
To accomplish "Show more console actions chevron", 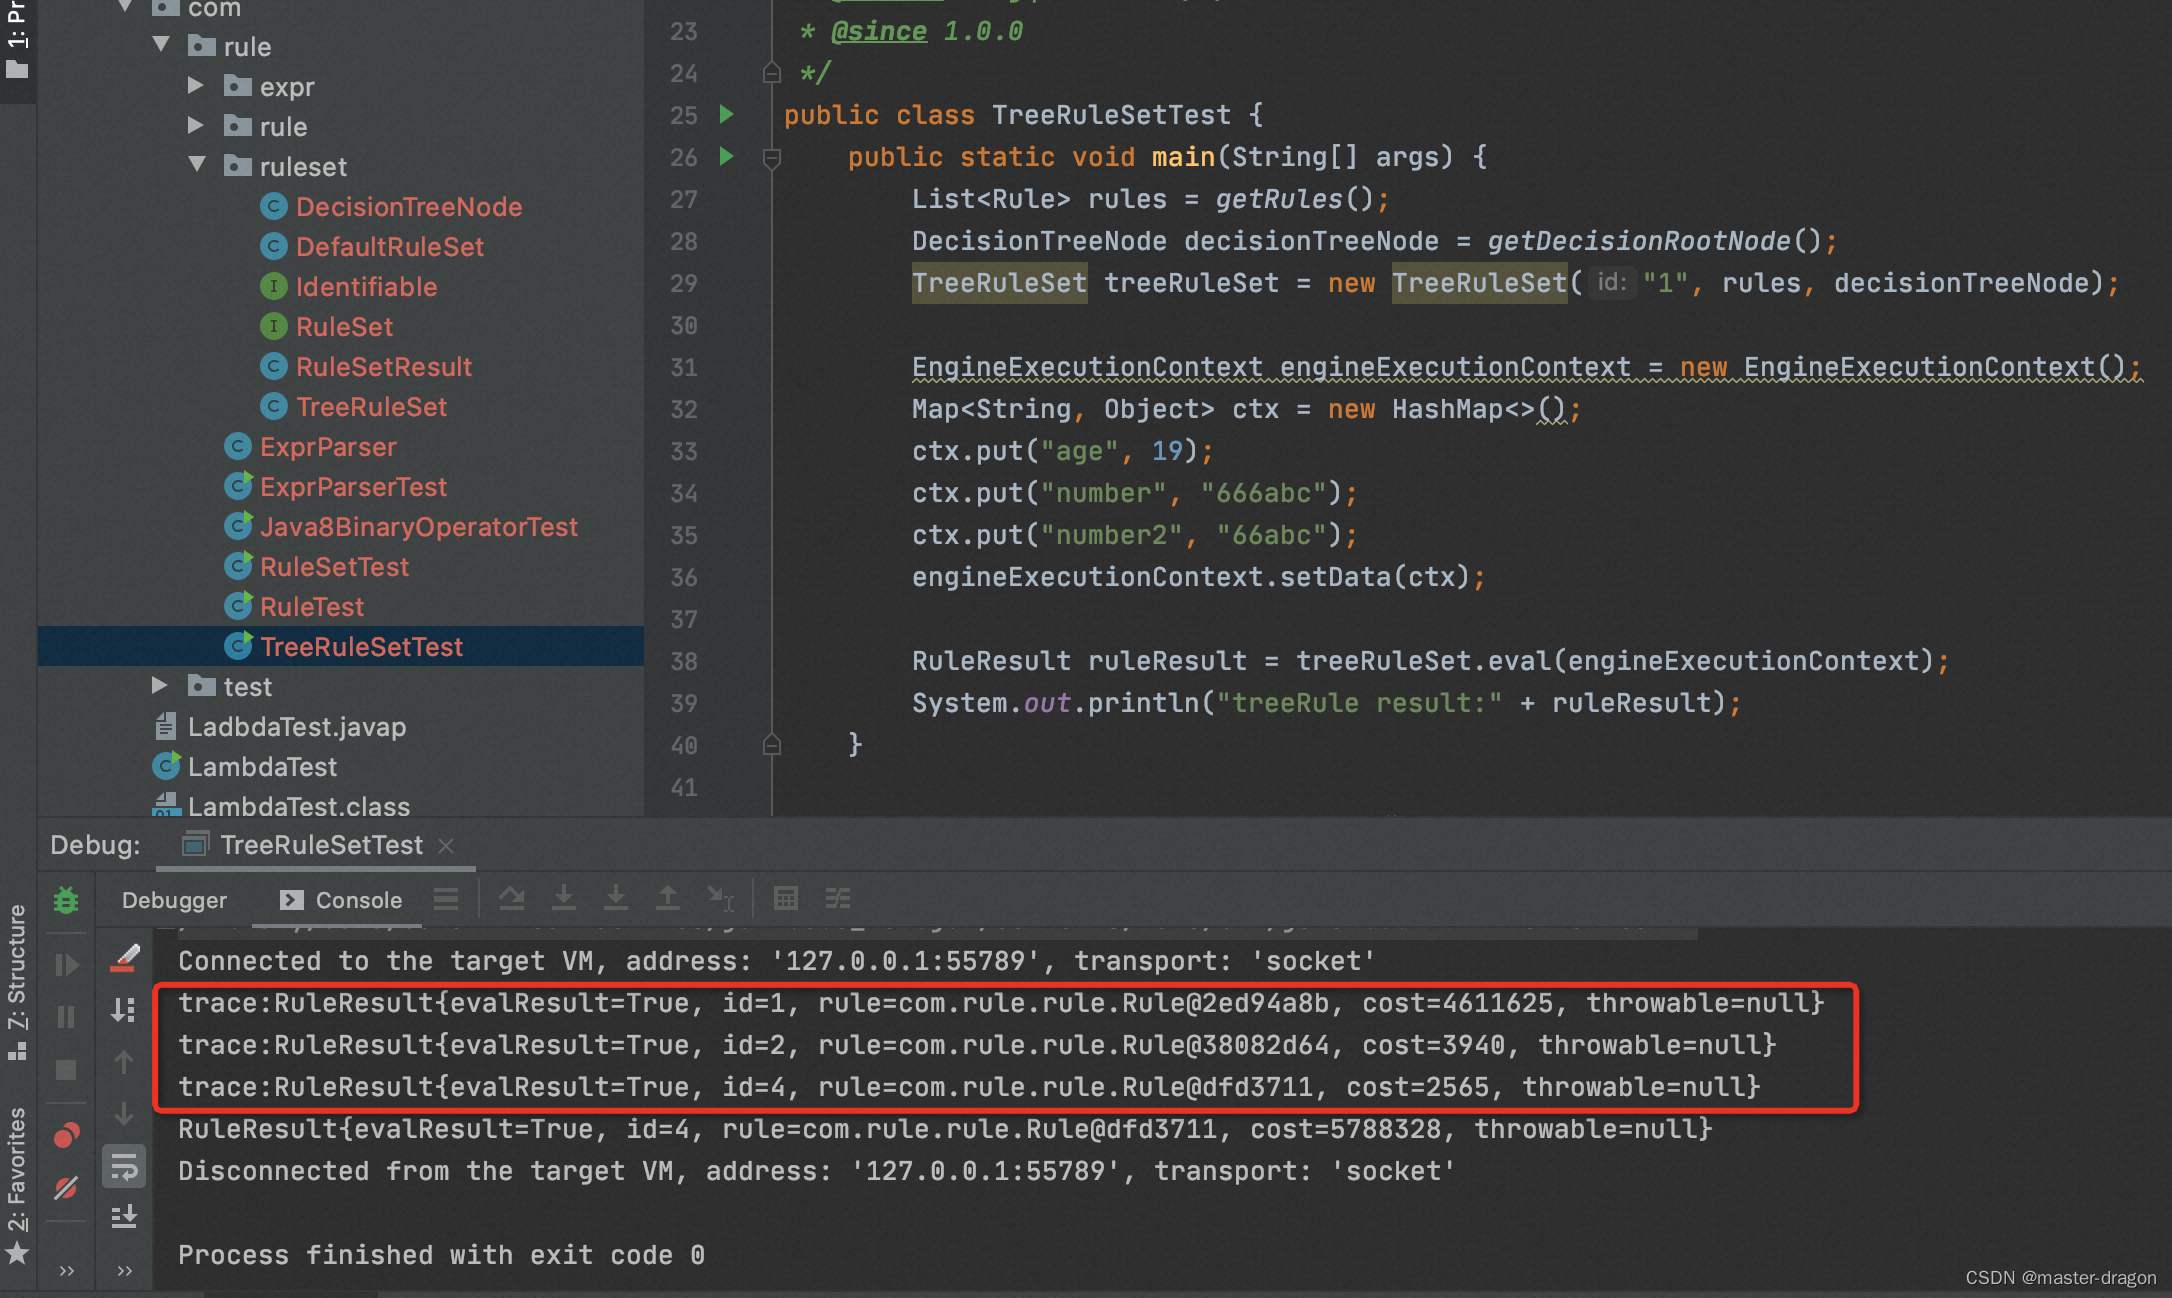I will (x=124, y=1271).
